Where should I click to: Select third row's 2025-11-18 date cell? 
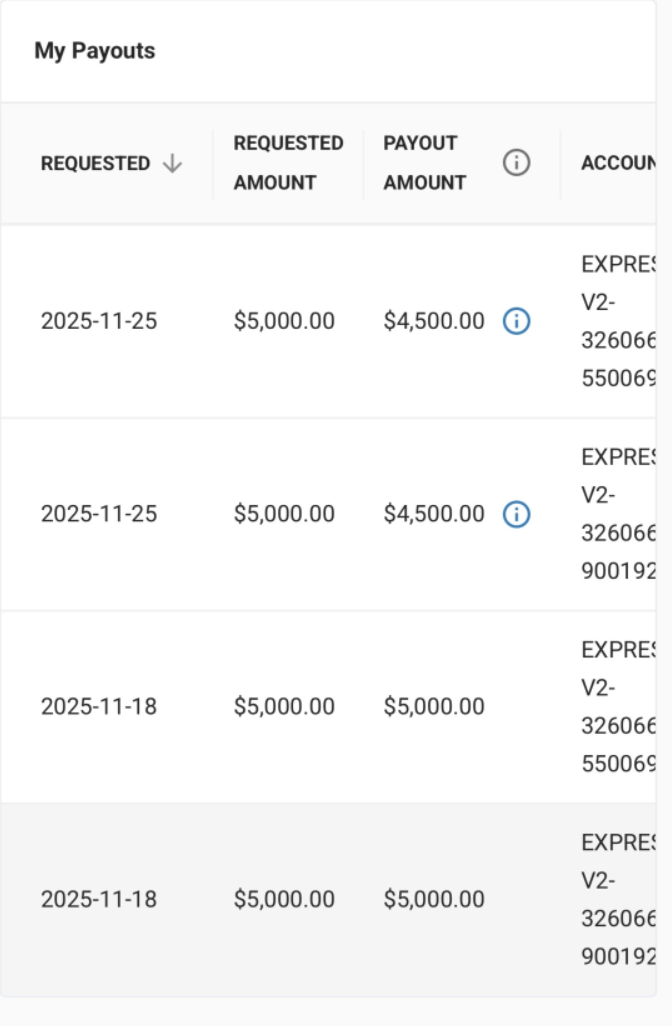click(x=99, y=707)
